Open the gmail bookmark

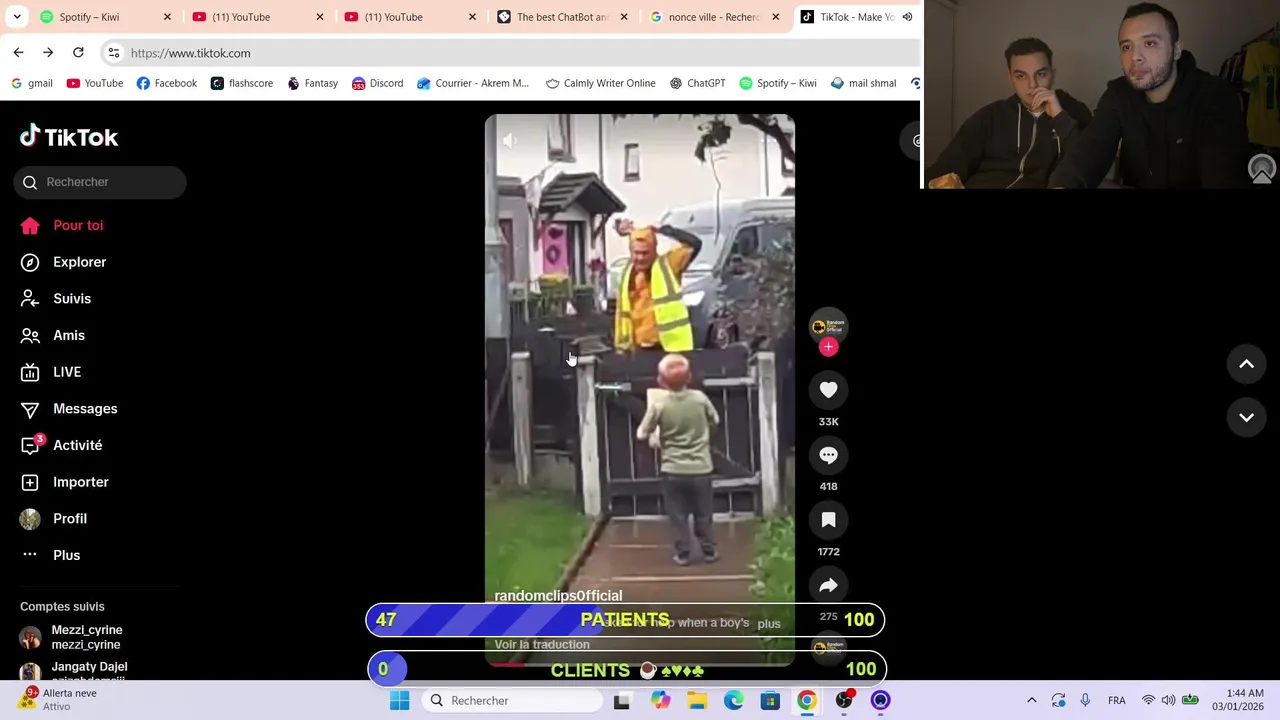click(x=31, y=83)
